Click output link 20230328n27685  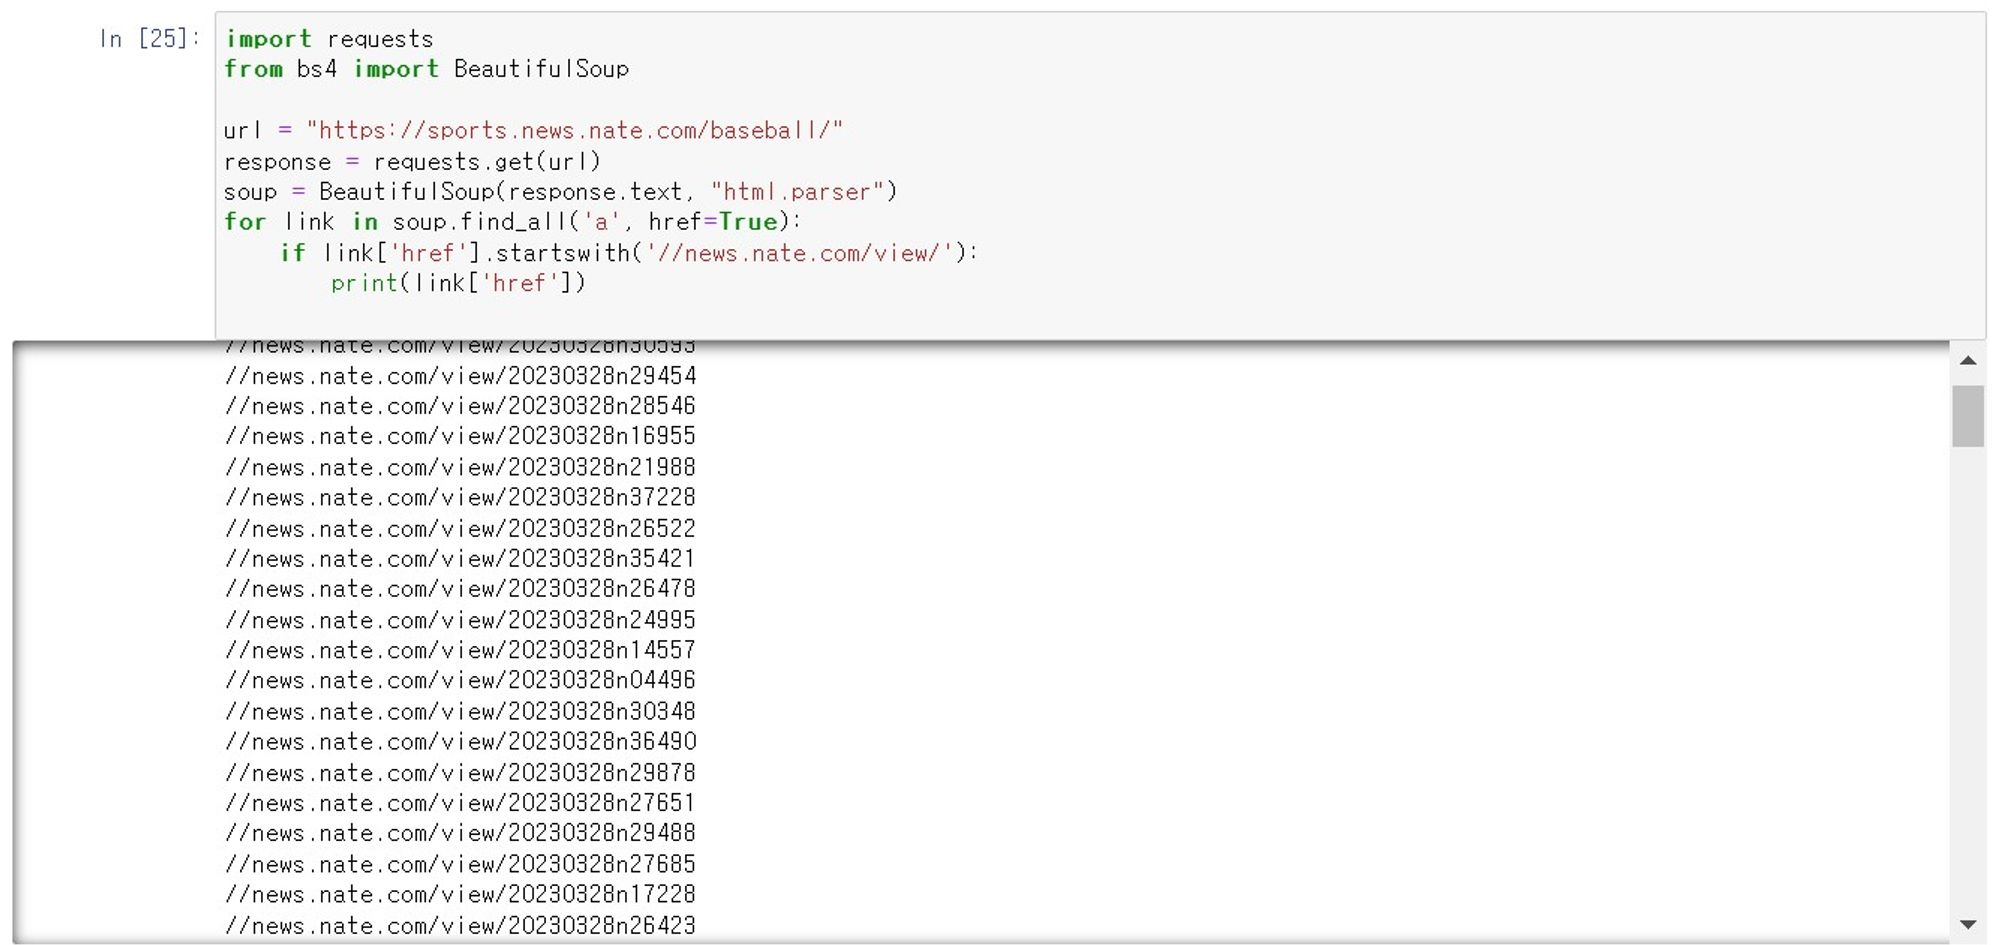[x=461, y=864]
